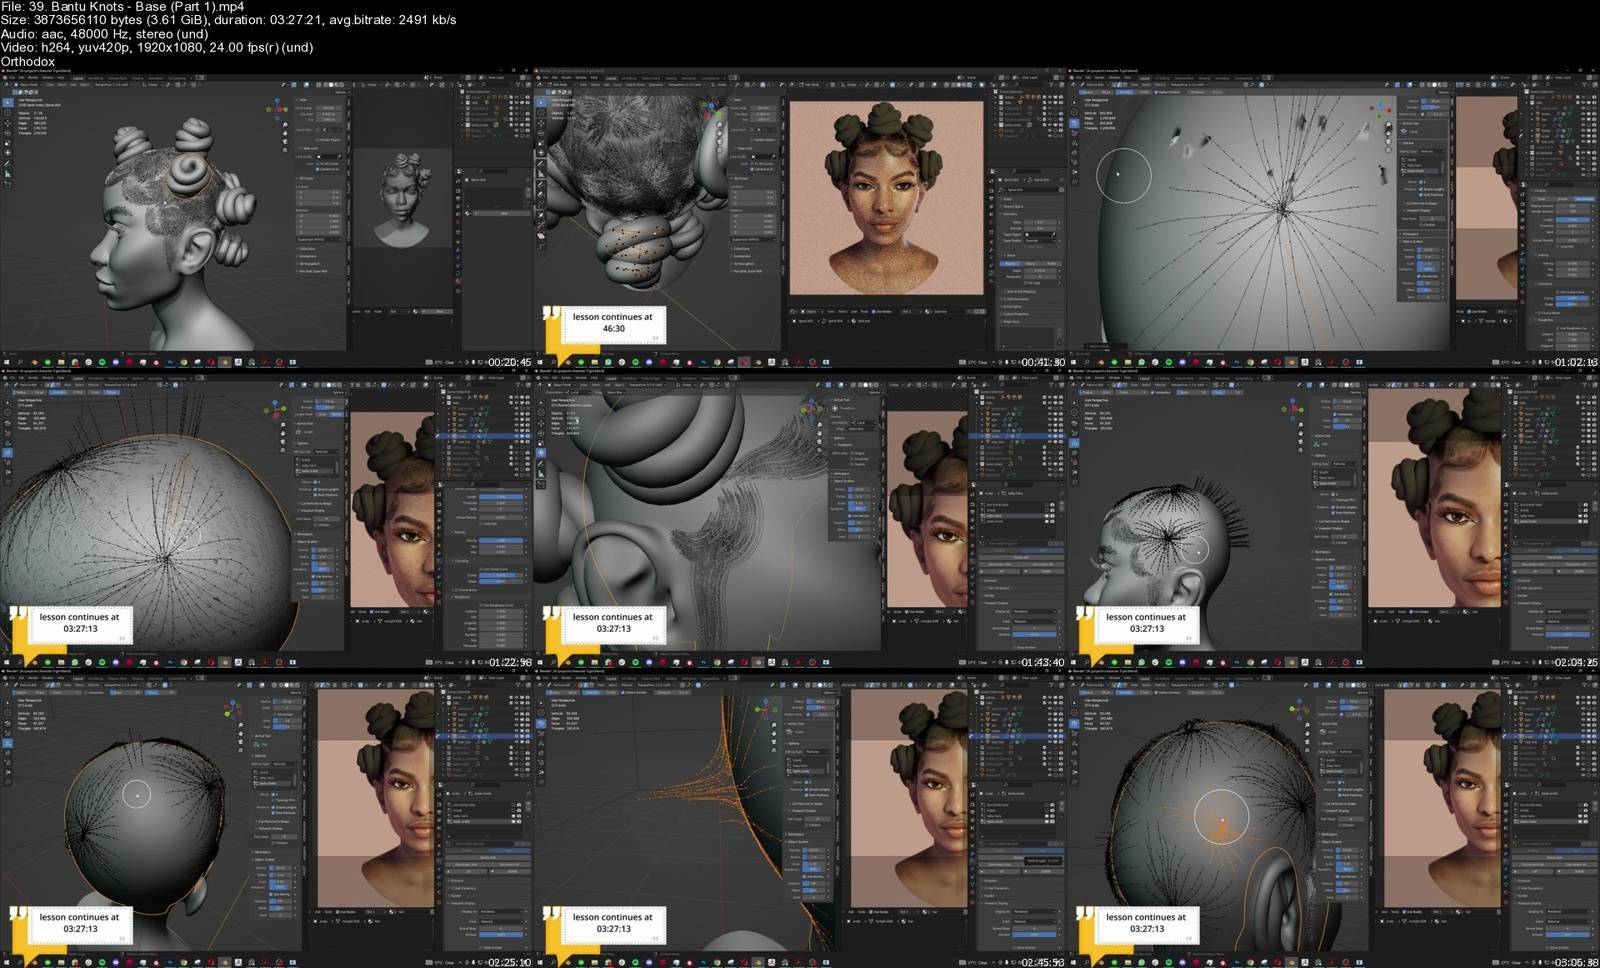
Task: Open the thumbnail stamped 00:20:45
Action: click(x=266, y=219)
